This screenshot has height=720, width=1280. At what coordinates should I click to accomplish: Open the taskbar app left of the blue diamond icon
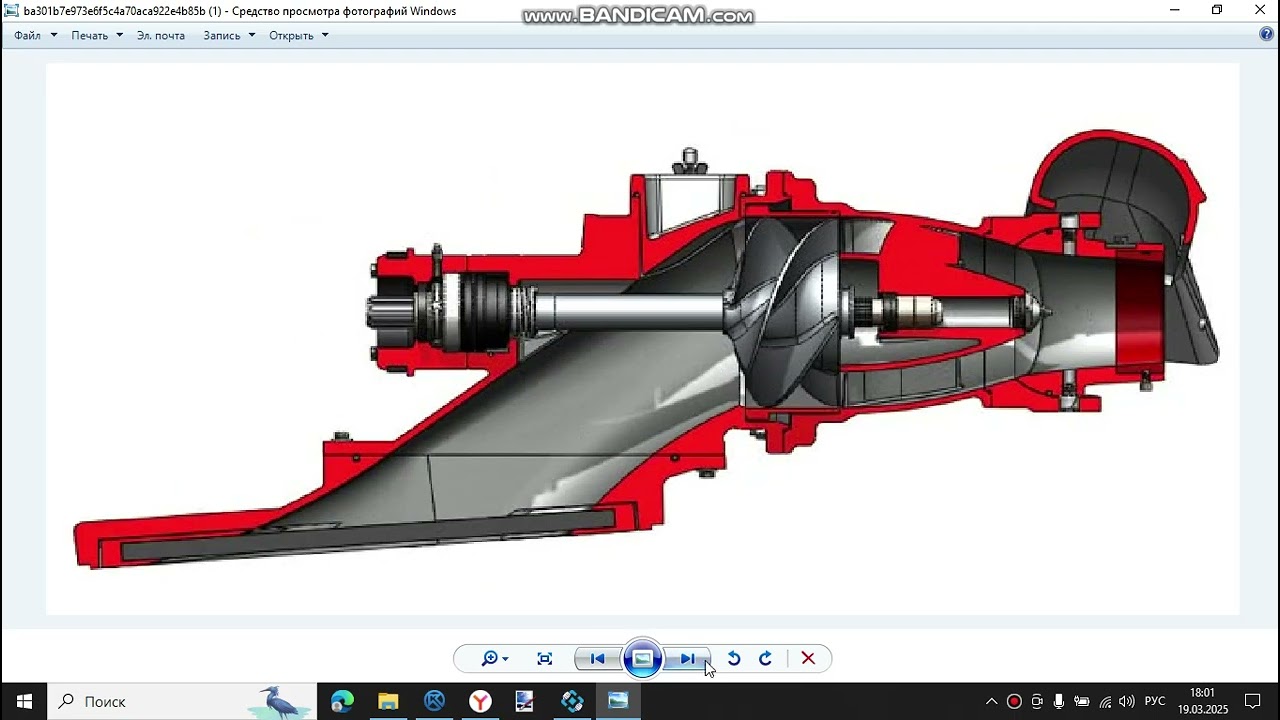coord(526,701)
